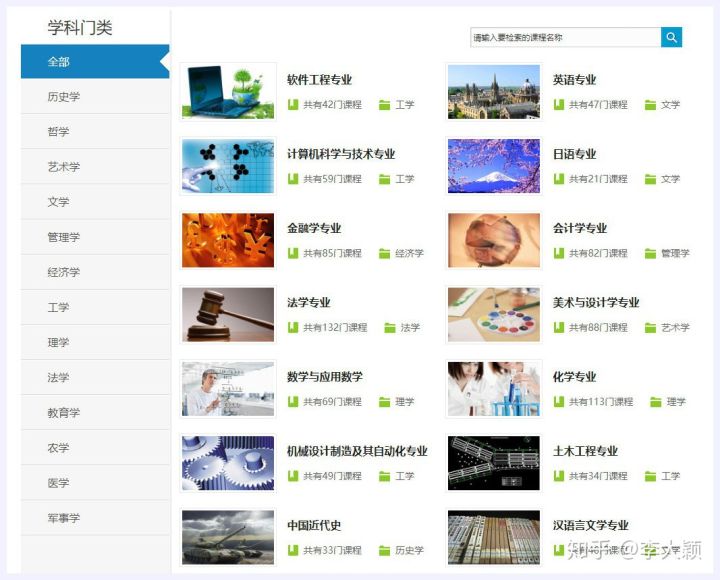Click the folder icon in 法学专业 row
720x580 pixels.
coord(390,328)
